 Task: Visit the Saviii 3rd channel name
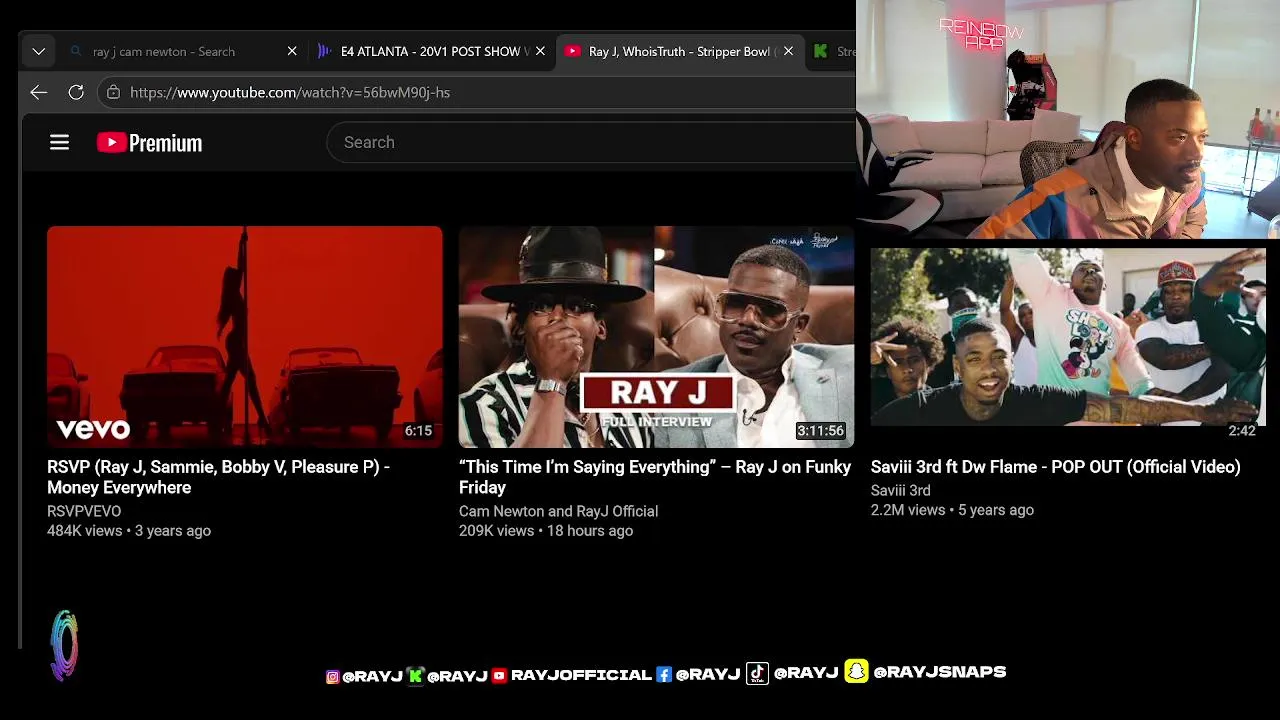pos(900,490)
